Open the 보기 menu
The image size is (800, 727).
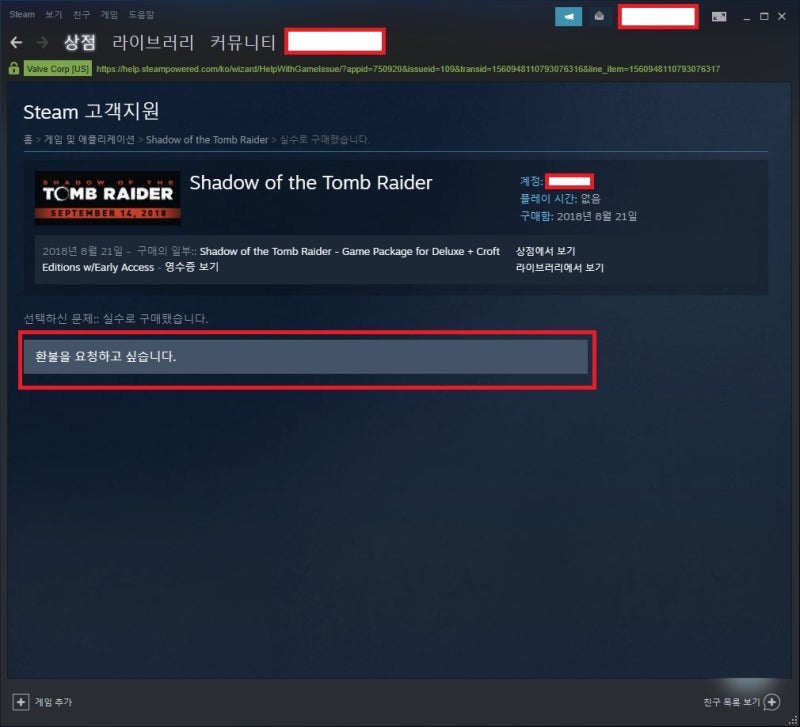click(x=53, y=14)
